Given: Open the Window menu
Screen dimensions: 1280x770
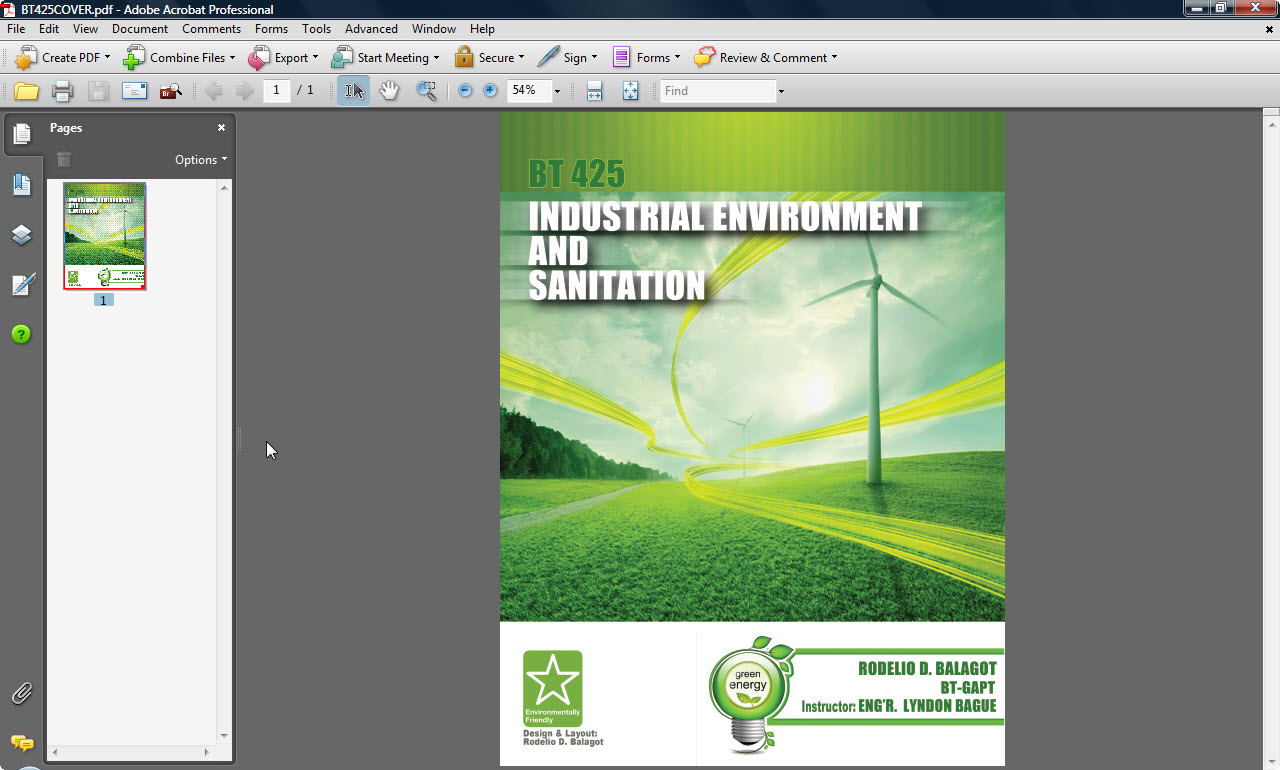Looking at the screenshot, I should [x=434, y=29].
